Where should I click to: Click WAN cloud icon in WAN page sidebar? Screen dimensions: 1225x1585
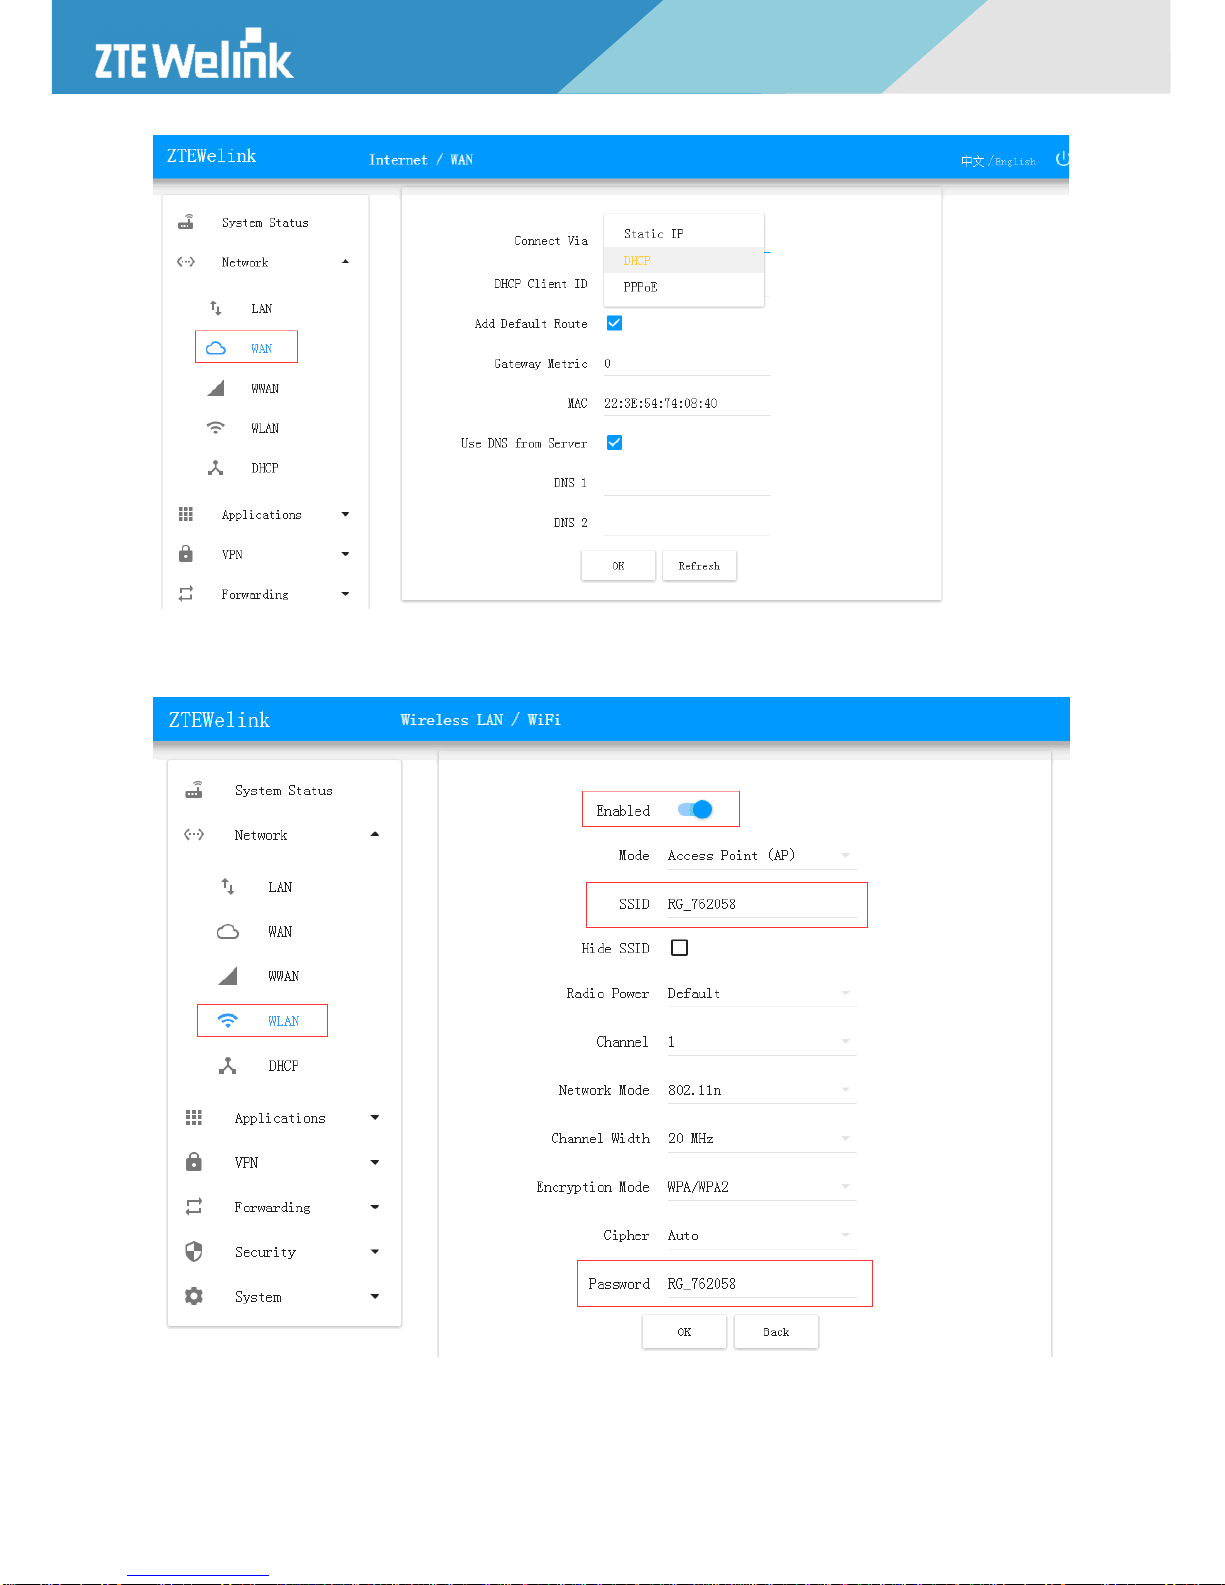[215, 348]
